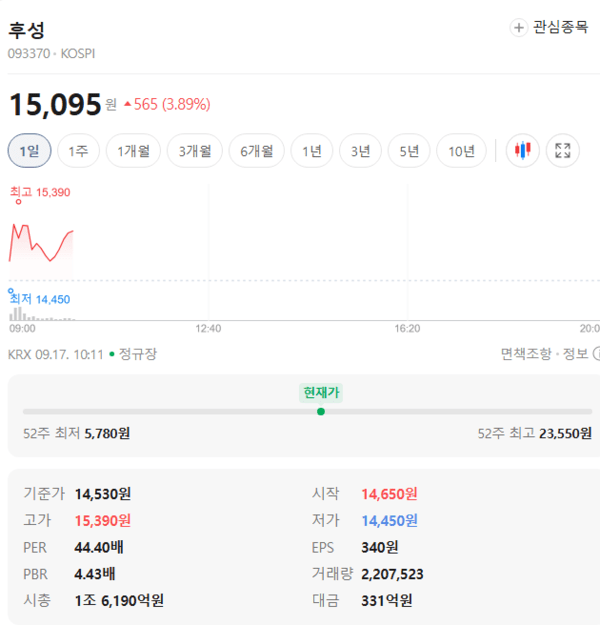
Task: Select the 10년 chart period tab
Action: click(461, 151)
